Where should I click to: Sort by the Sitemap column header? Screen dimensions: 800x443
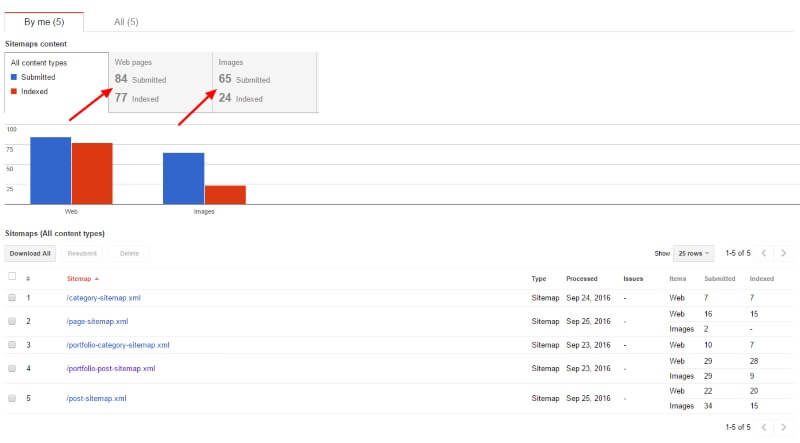pos(81,278)
